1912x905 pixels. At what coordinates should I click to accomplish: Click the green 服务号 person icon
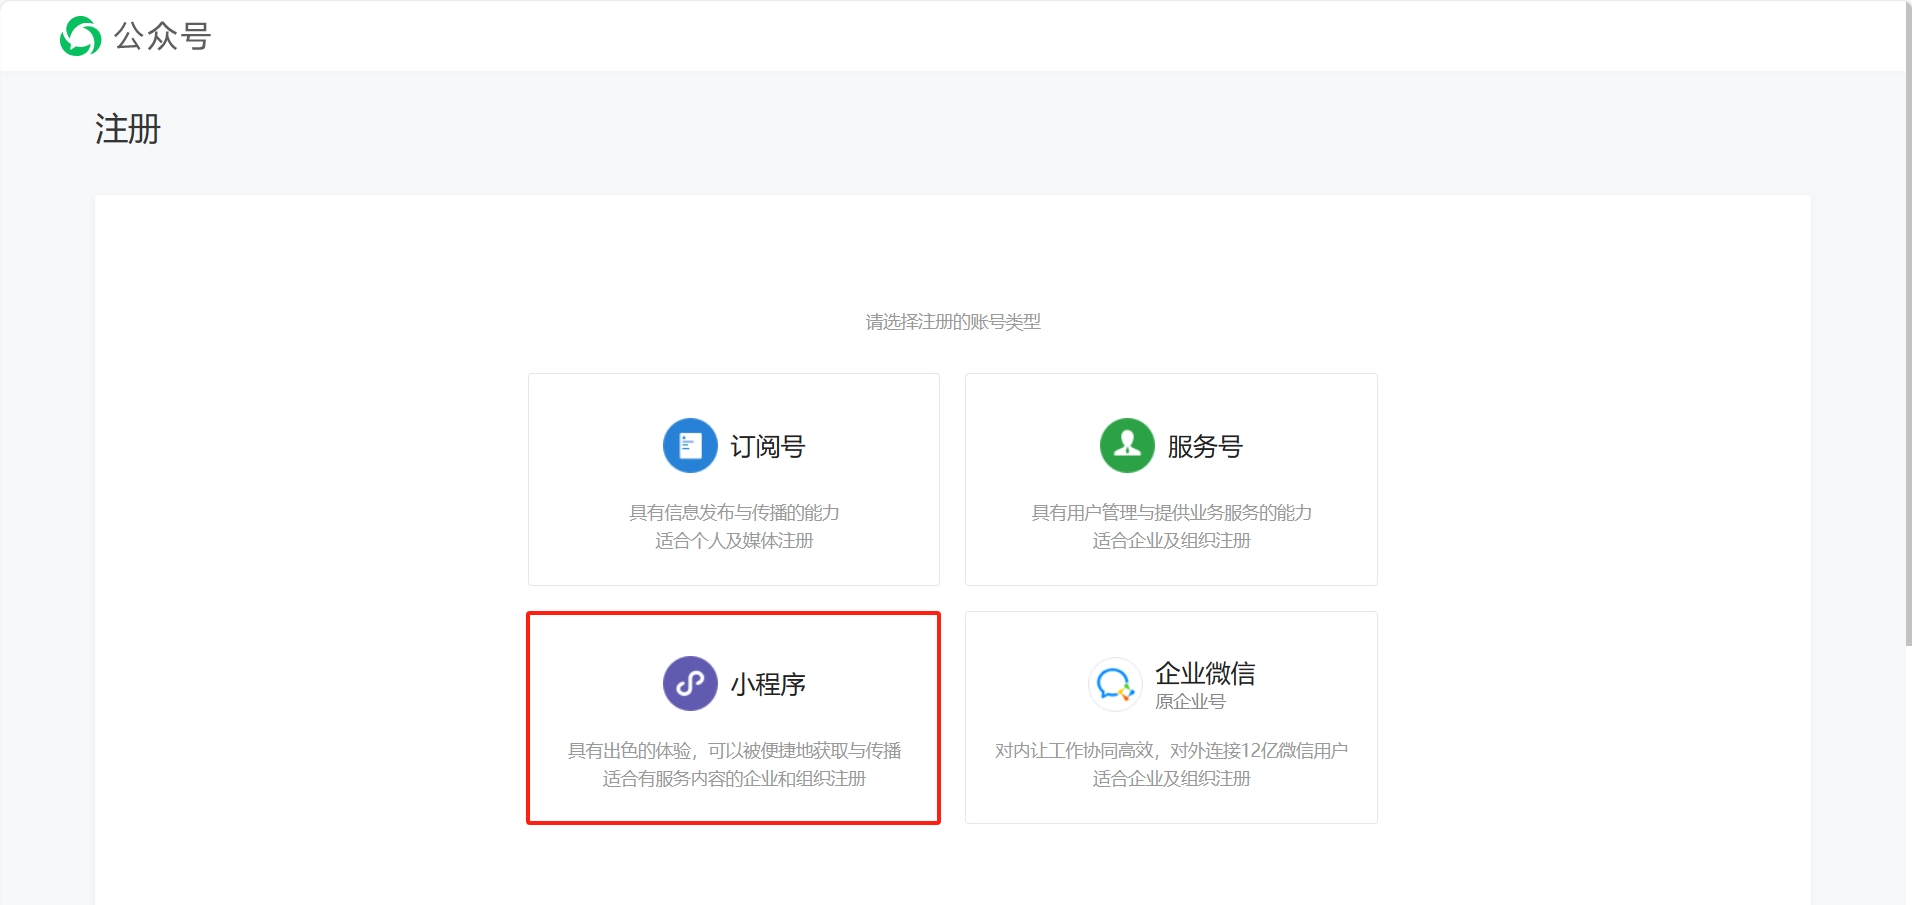click(1127, 445)
